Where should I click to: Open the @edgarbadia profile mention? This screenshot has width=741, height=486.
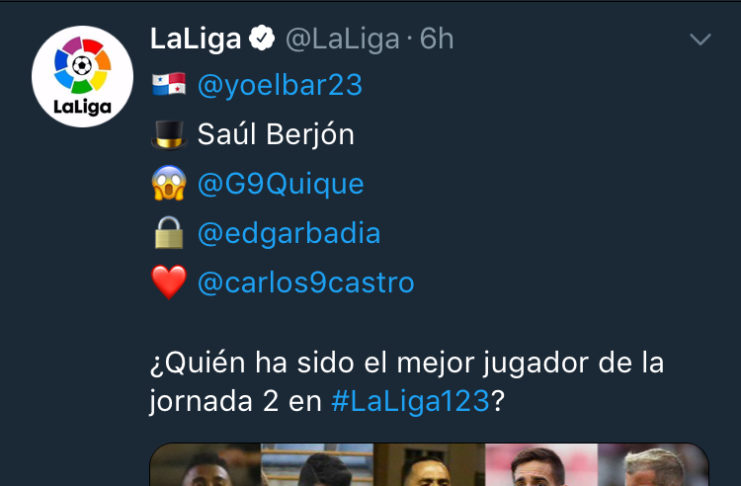(x=289, y=233)
